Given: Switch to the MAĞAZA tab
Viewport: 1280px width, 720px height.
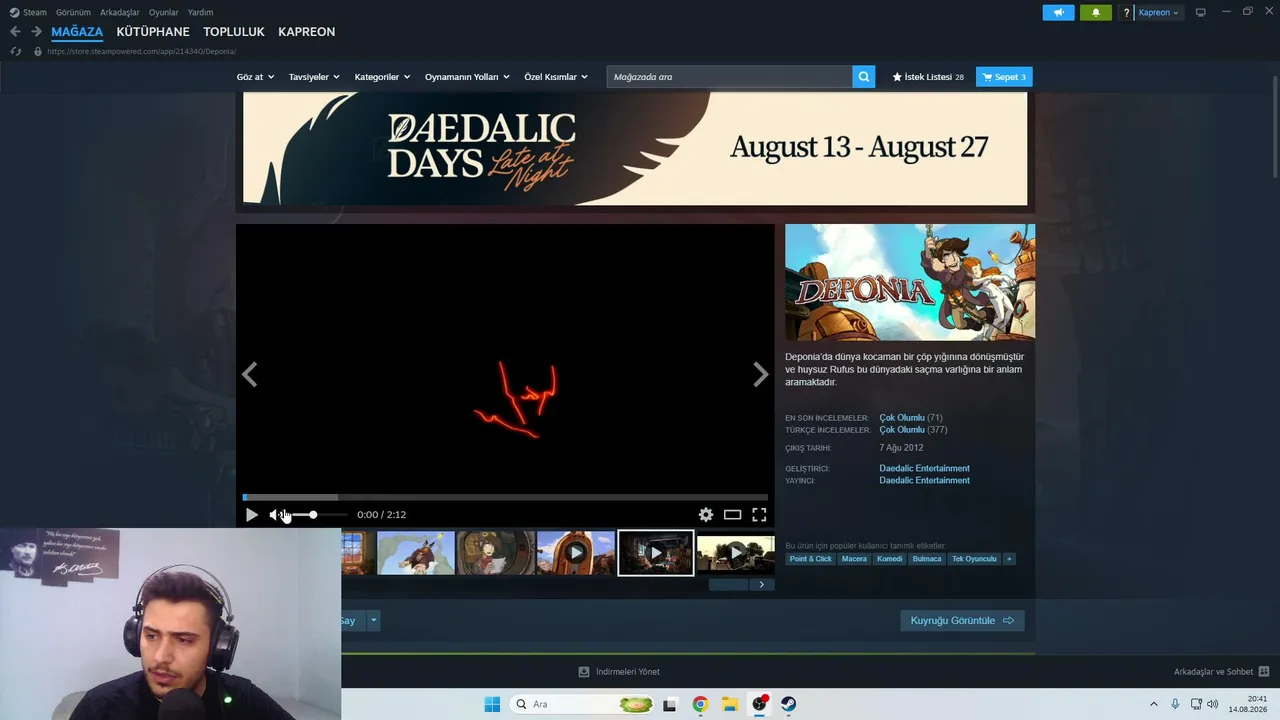Looking at the screenshot, I should 77,32.
